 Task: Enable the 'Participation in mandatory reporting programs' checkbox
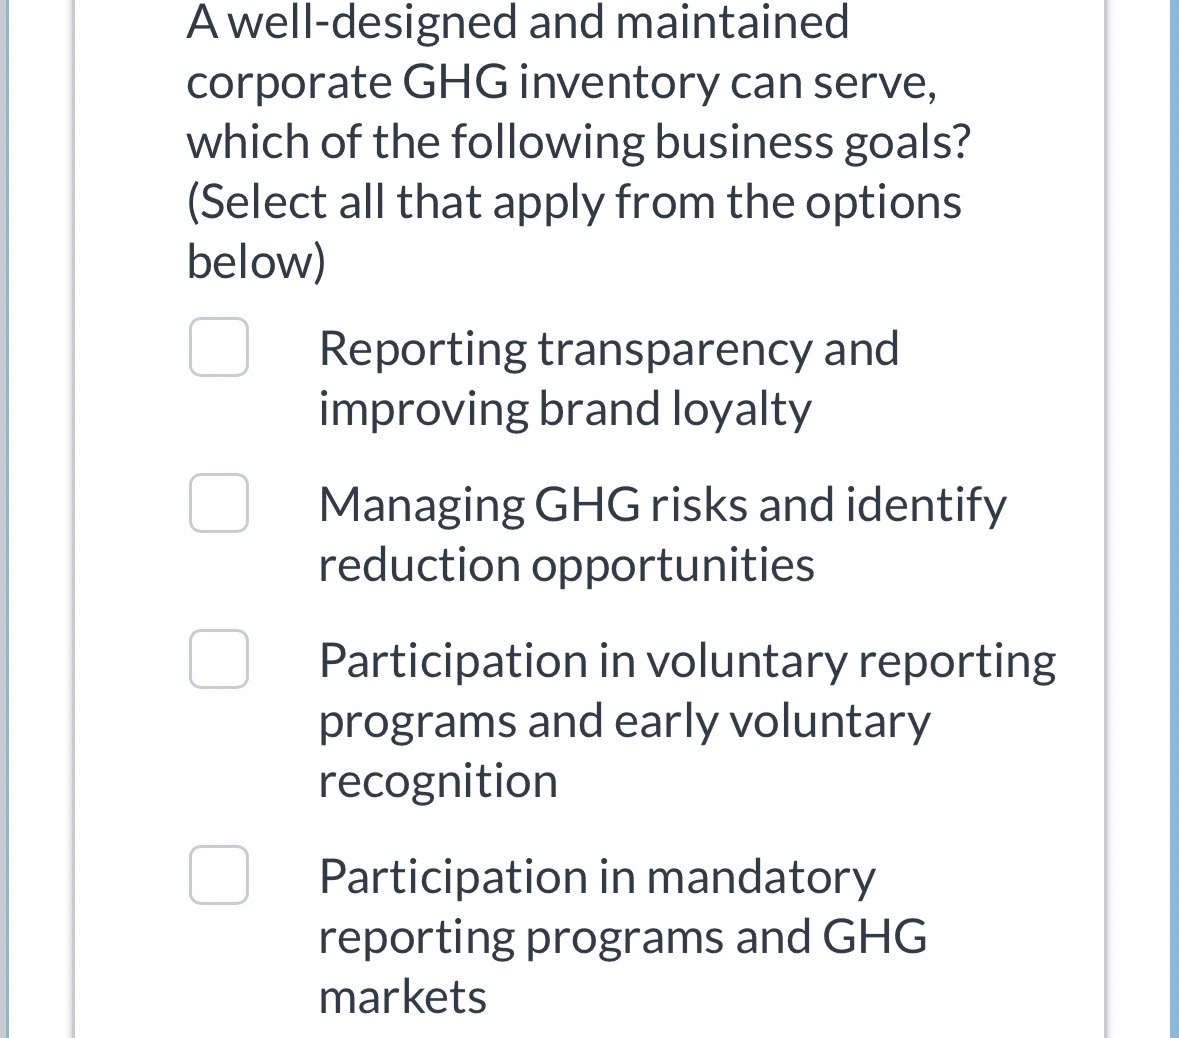(x=219, y=875)
